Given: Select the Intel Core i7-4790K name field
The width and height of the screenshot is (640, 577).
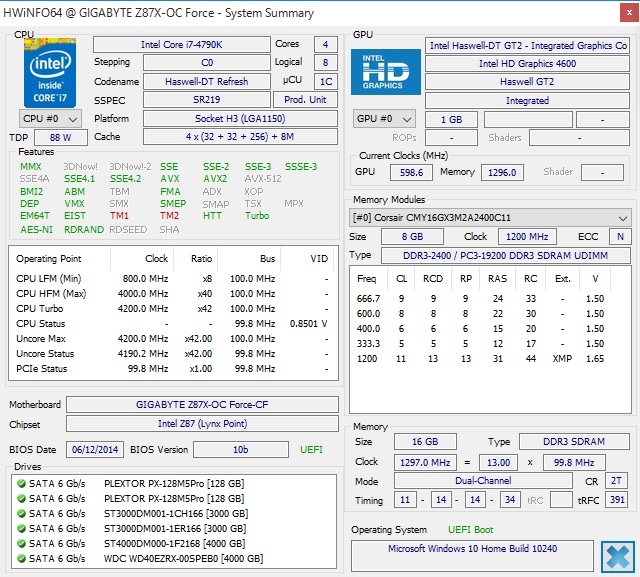Looking at the screenshot, I should tap(181, 45).
